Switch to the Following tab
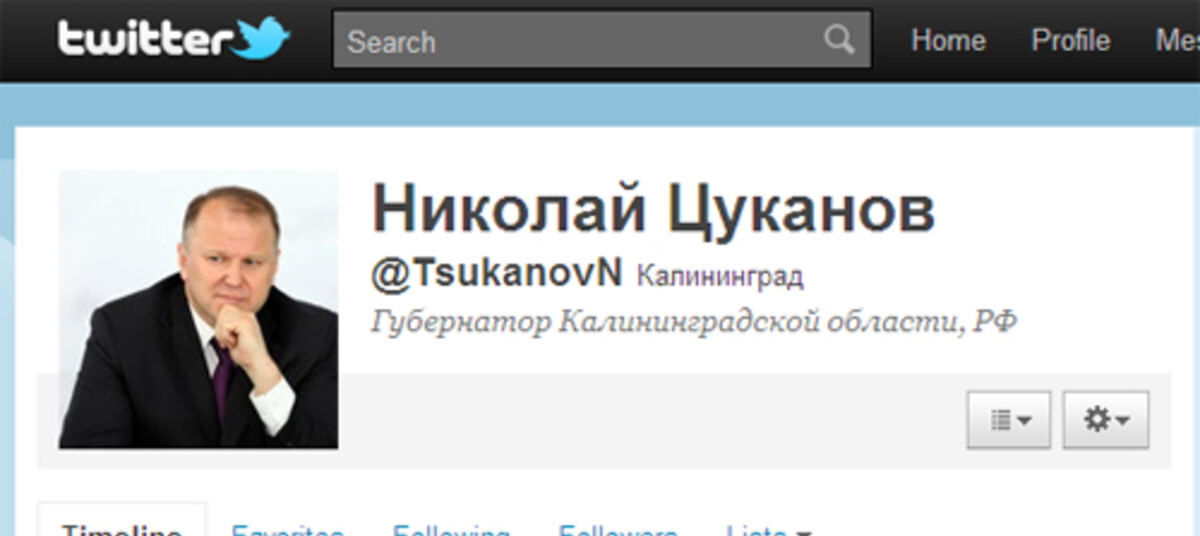The width and height of the screenshot is (1200, 536). click(451, 528)
